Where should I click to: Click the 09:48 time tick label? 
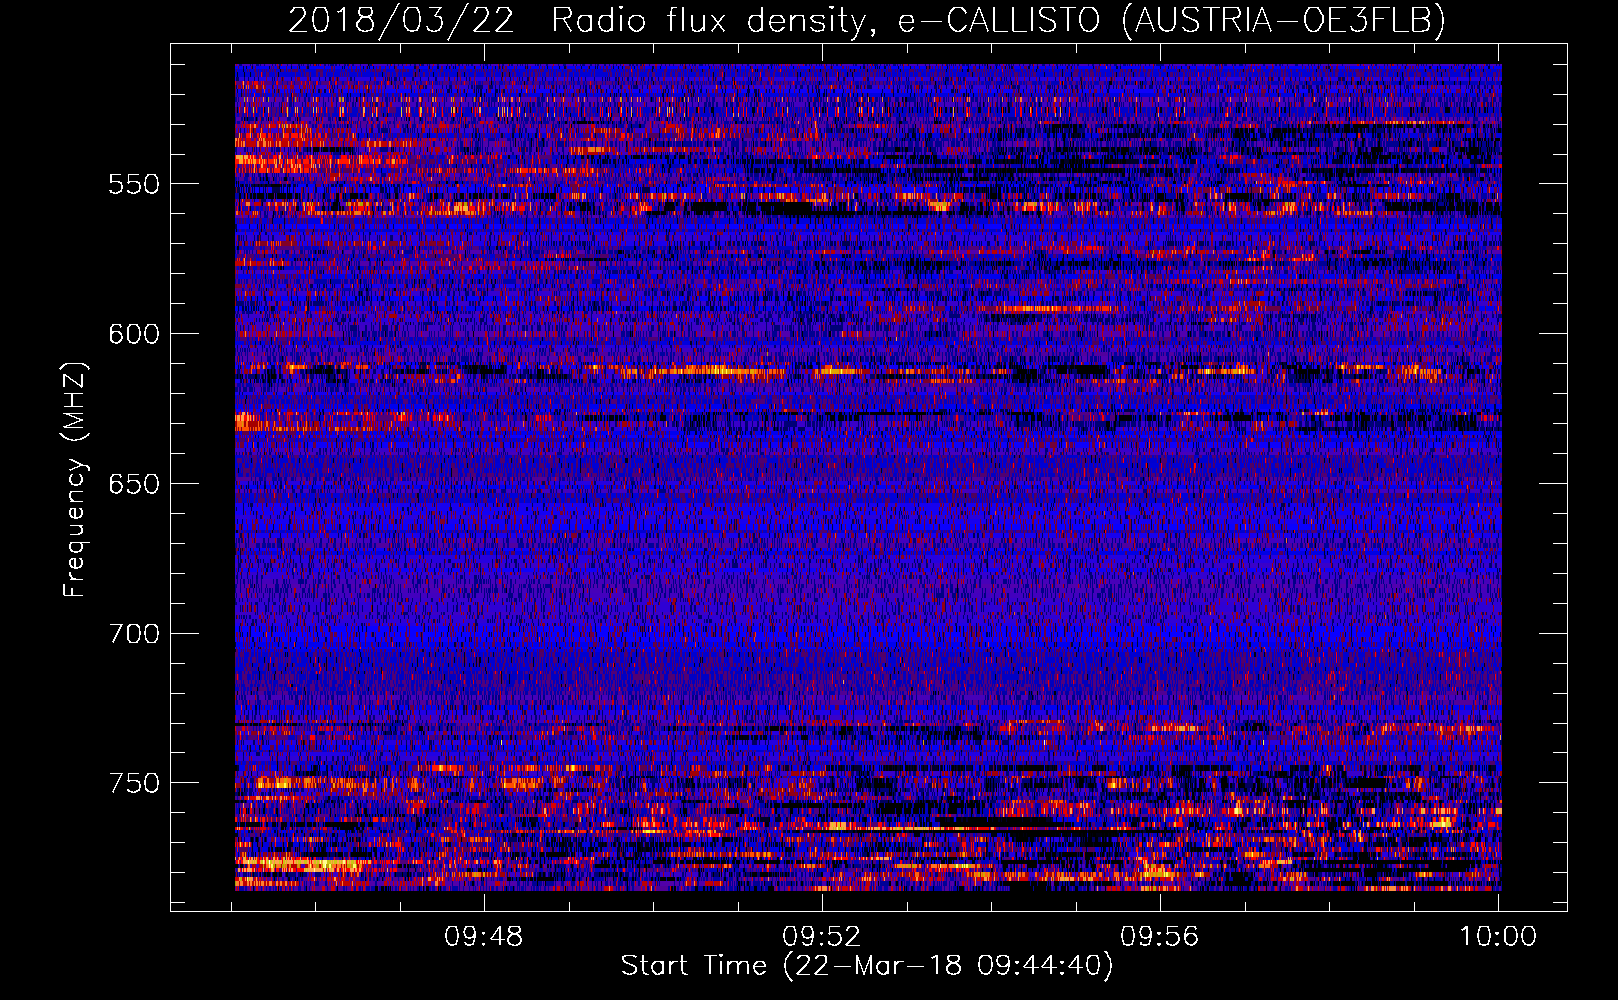point(484,937)
